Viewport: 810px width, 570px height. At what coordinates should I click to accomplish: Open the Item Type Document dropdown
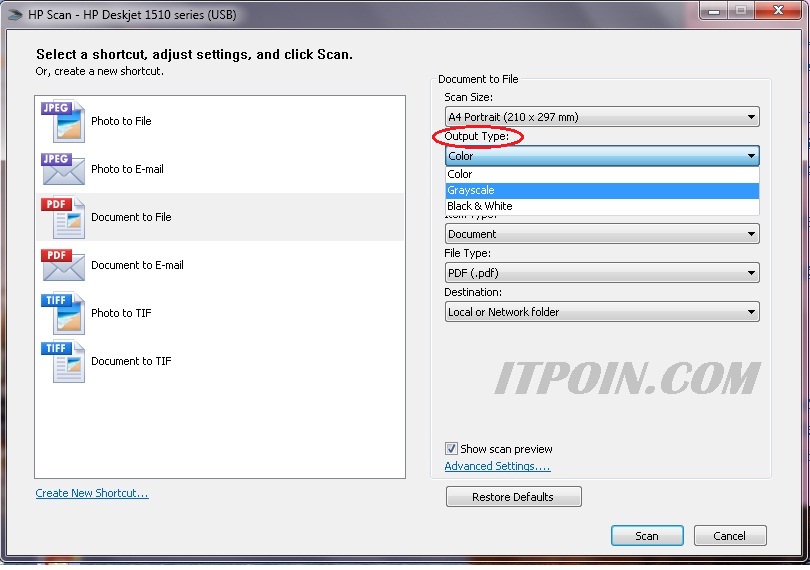[602, 234]
